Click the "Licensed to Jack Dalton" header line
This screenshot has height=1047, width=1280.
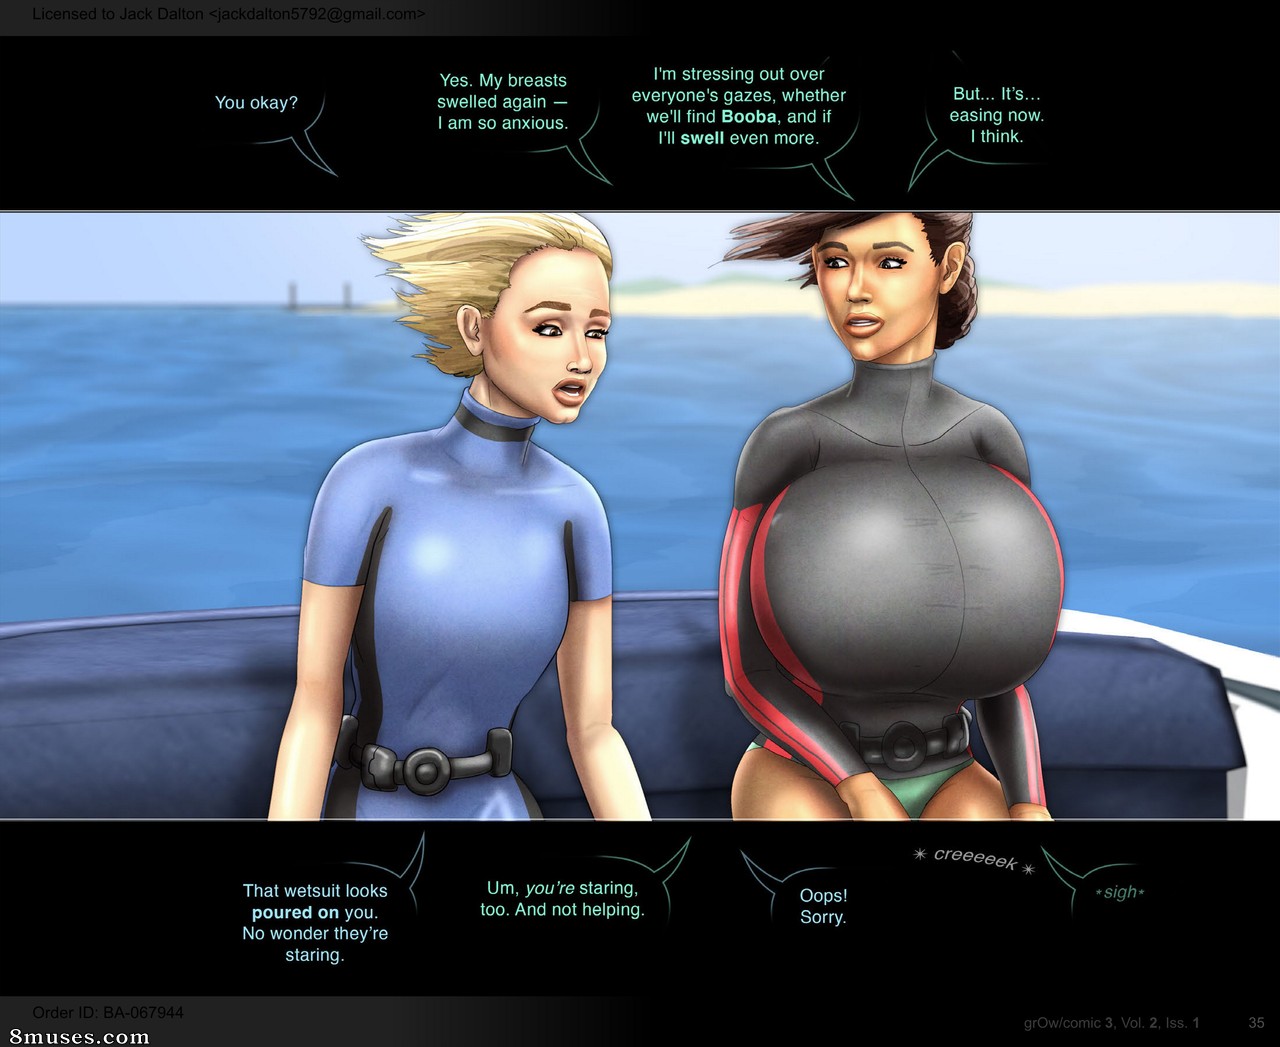229,14
